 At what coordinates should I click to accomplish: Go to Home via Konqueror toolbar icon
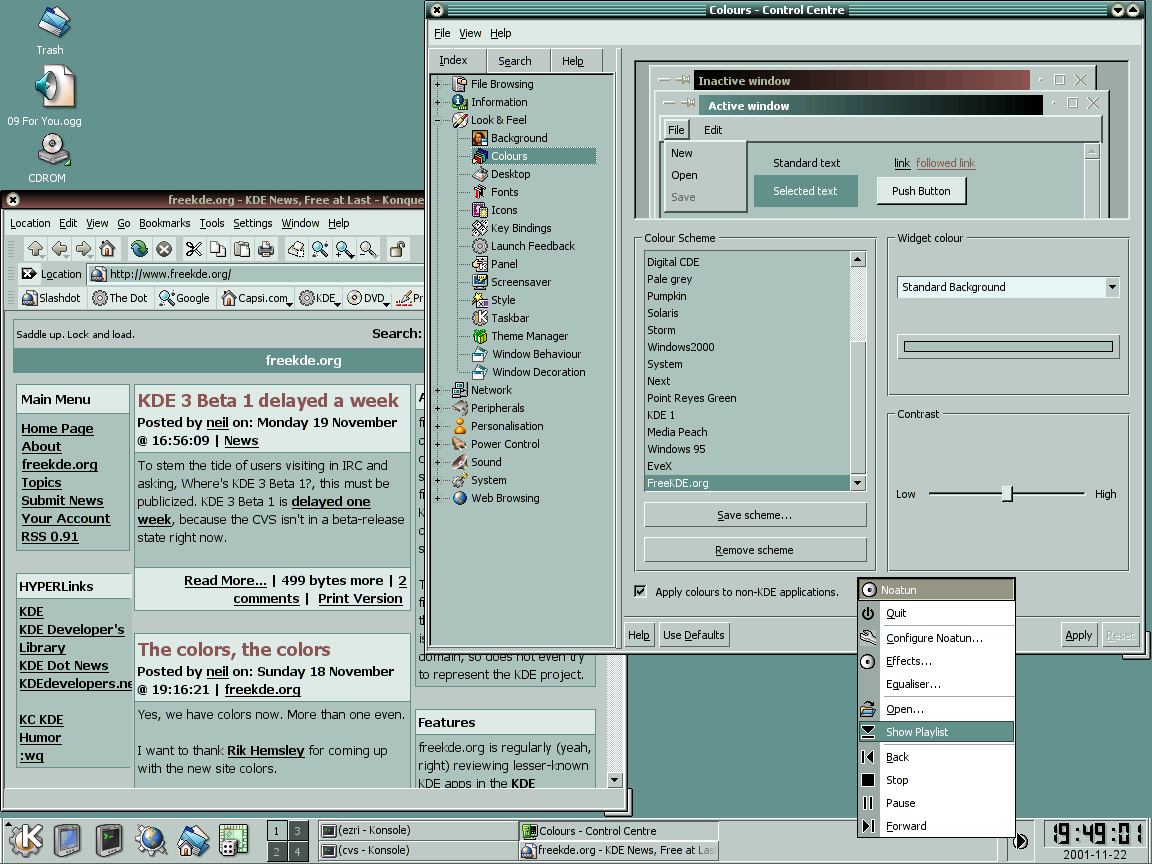[107, 249]
